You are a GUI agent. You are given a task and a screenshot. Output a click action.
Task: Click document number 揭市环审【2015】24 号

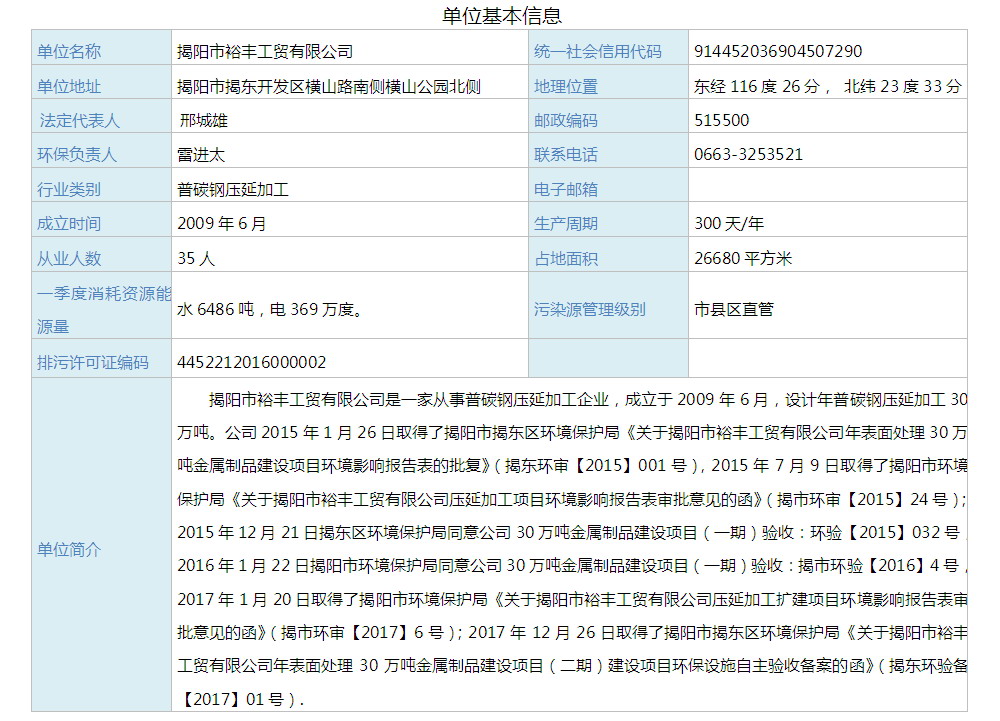862,499
